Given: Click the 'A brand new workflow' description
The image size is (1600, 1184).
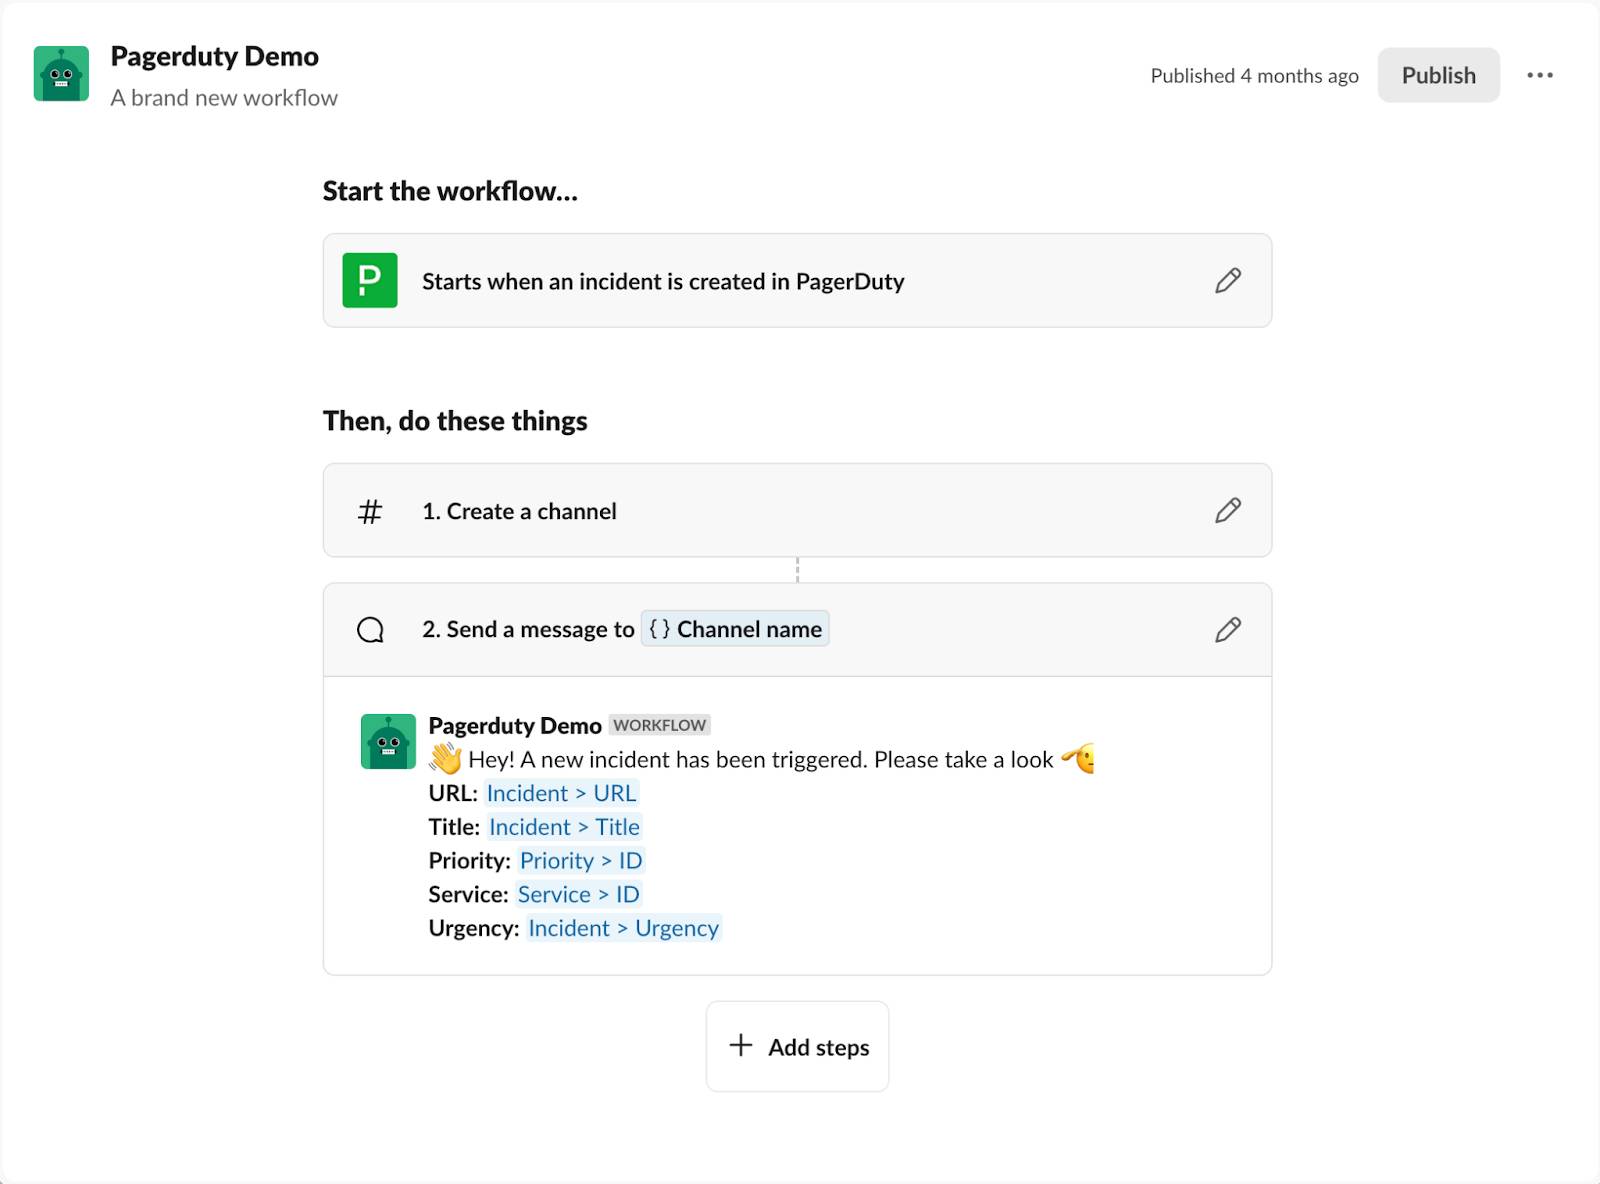Looking at the screenshot, I should [224, 98].
